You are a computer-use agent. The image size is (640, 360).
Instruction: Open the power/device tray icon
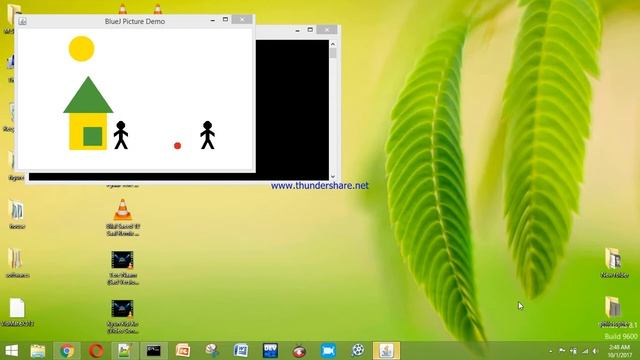click(x=573, y=351)
